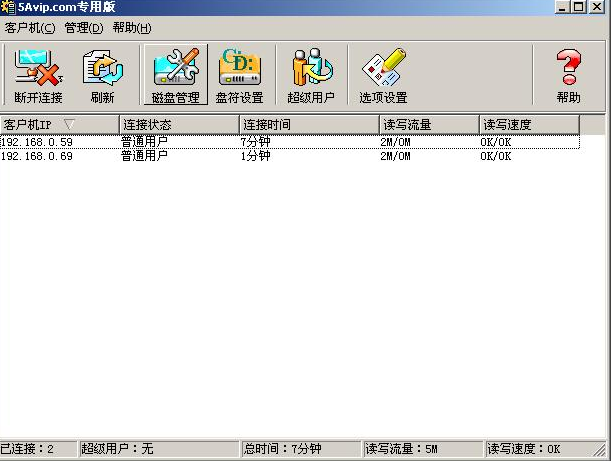Sort by 连接状态 column header

(x=179, y=125)
